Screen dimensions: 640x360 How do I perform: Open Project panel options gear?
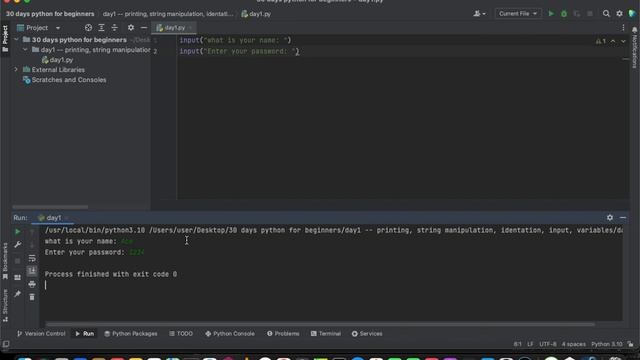[131, 28]
